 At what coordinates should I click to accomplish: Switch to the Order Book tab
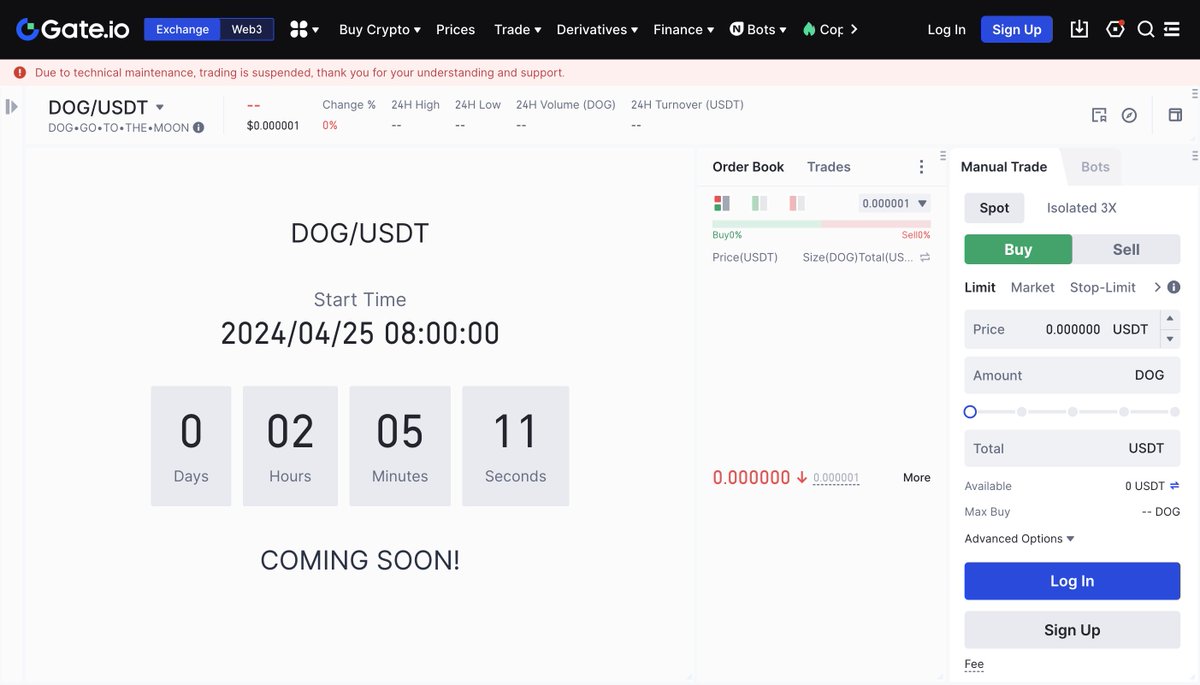tap(748, 167)
